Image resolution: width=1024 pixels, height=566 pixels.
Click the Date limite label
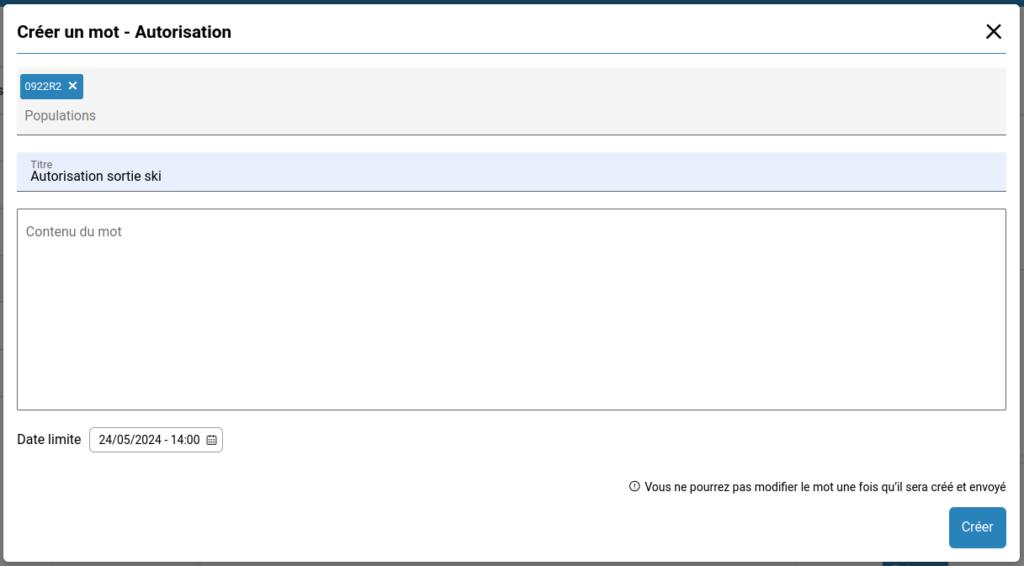coord(49,440)
